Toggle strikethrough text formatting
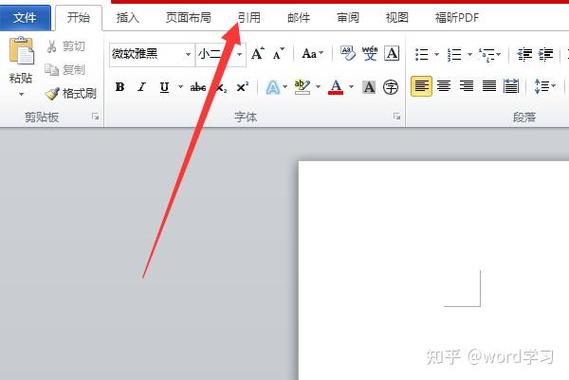 (198, 87)
